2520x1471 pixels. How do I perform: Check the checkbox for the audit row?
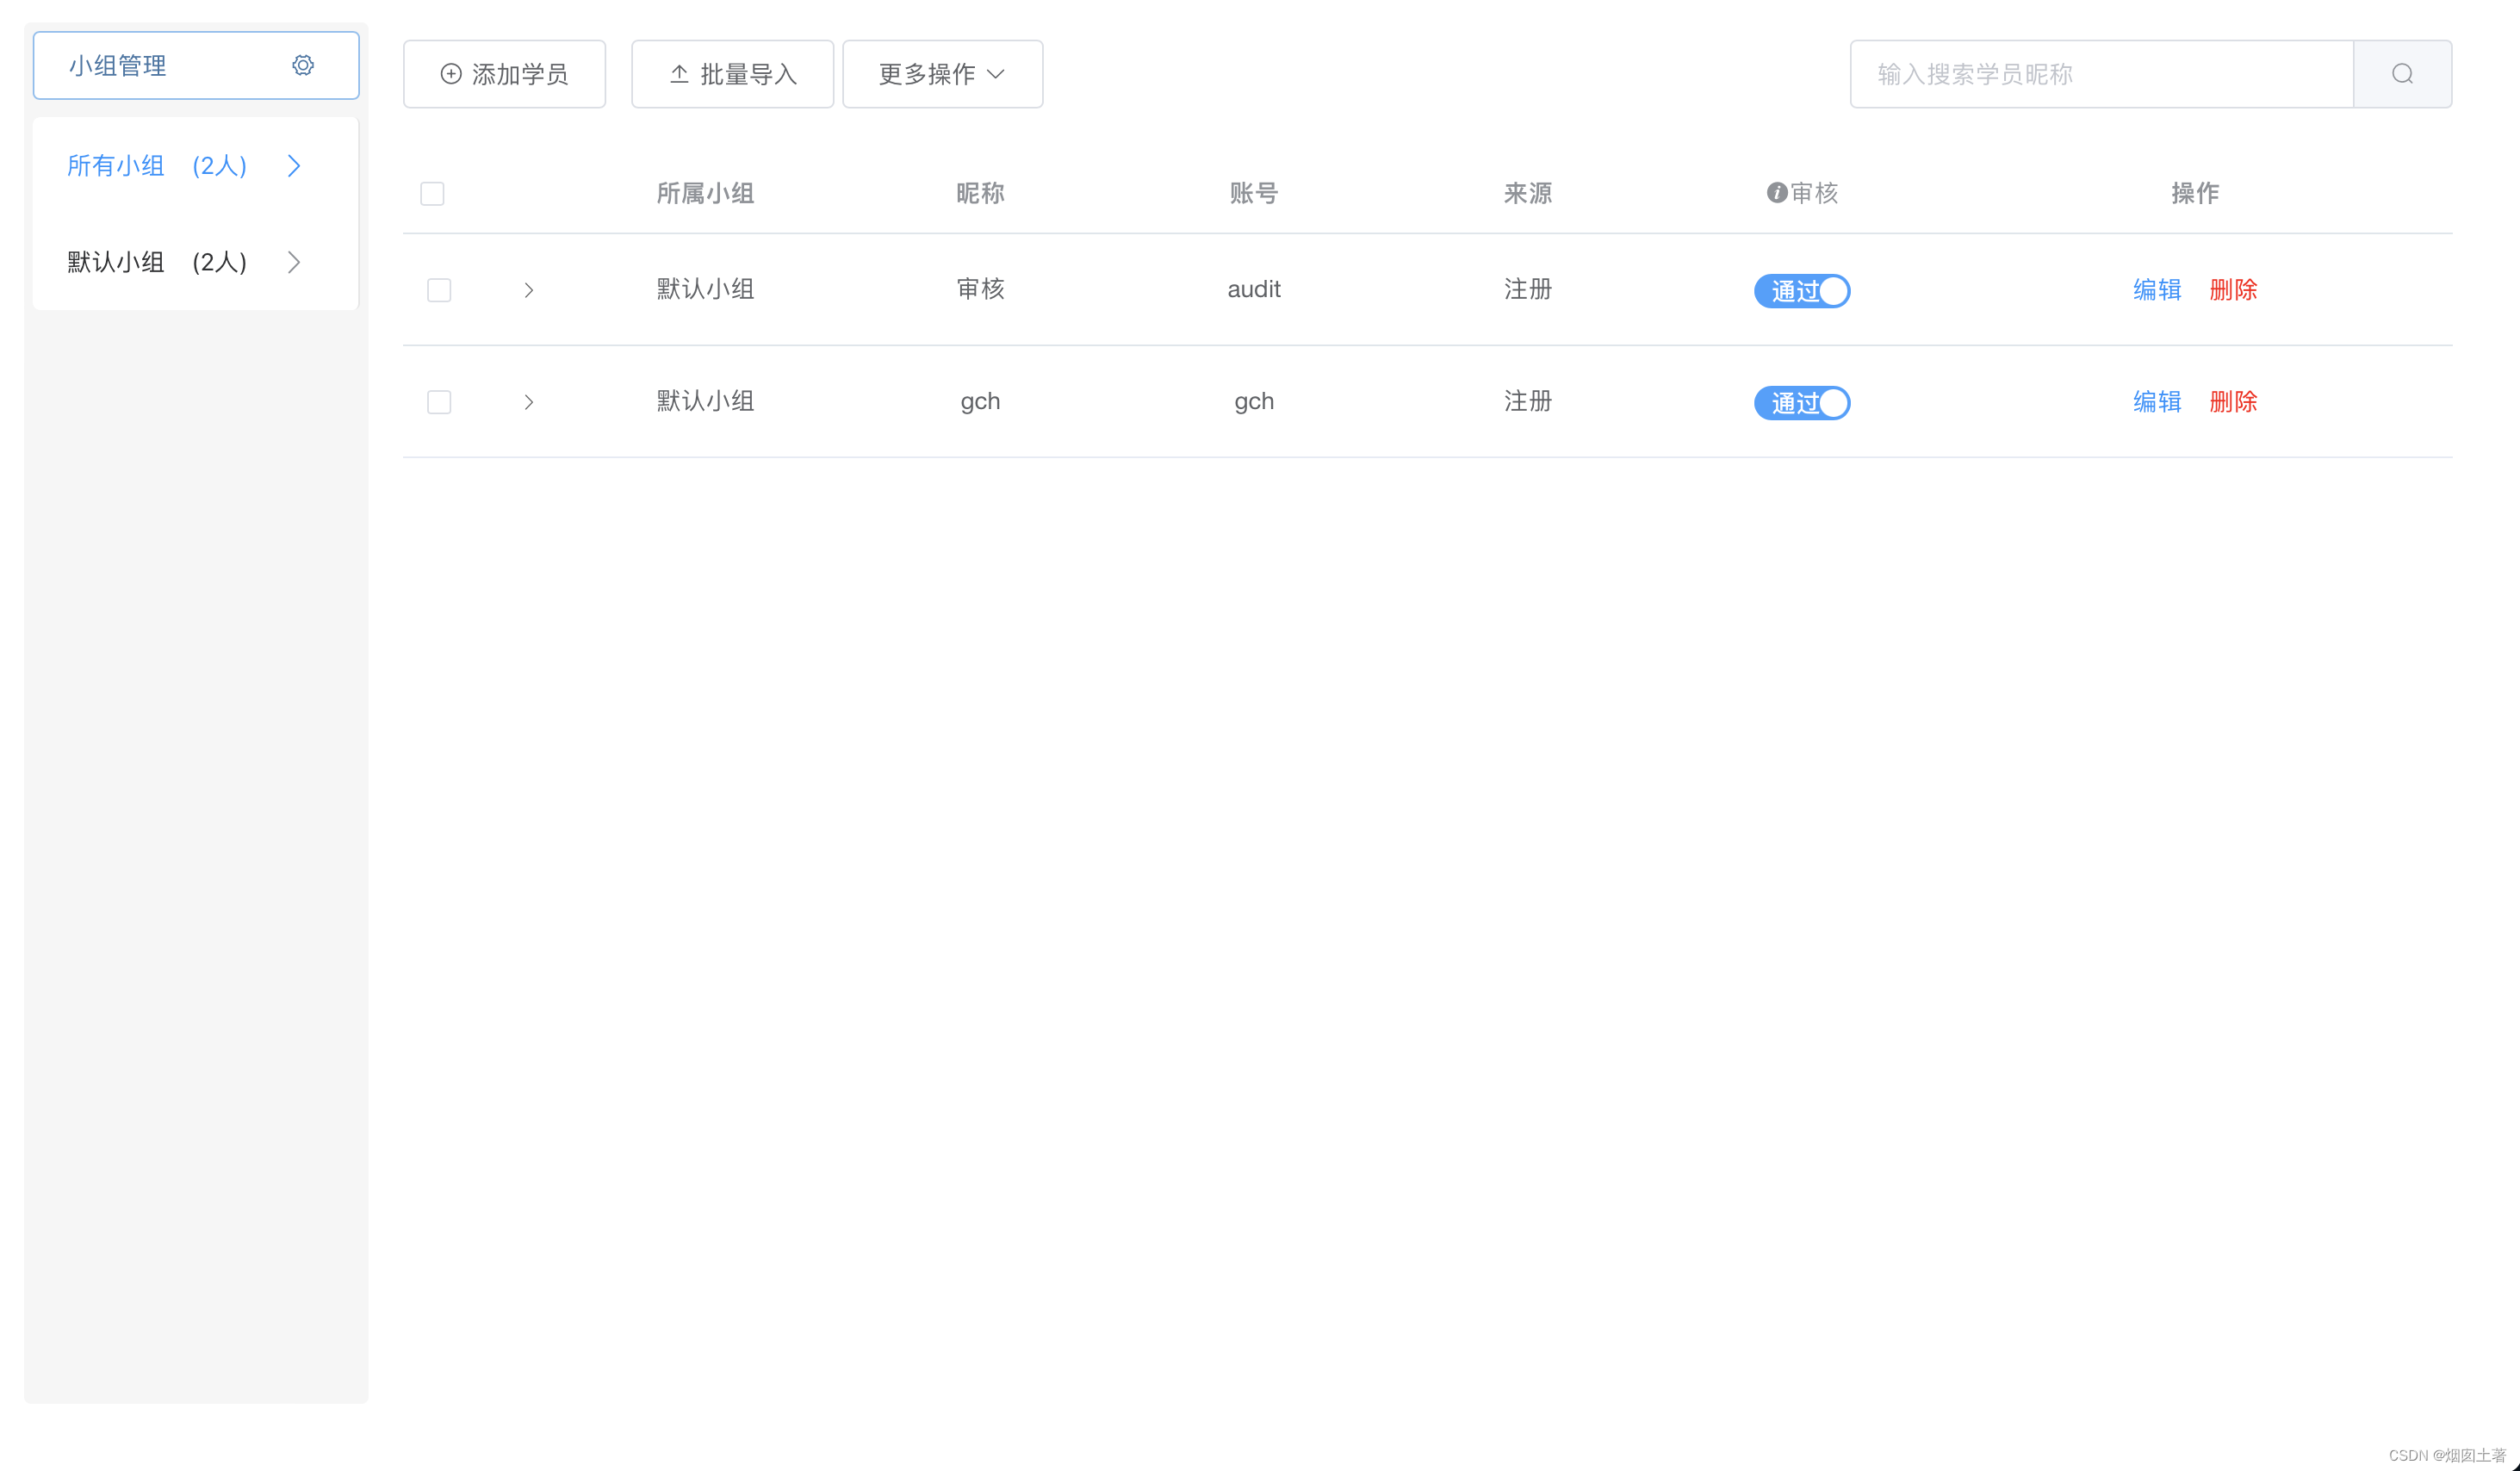click(x=439, y=290)
